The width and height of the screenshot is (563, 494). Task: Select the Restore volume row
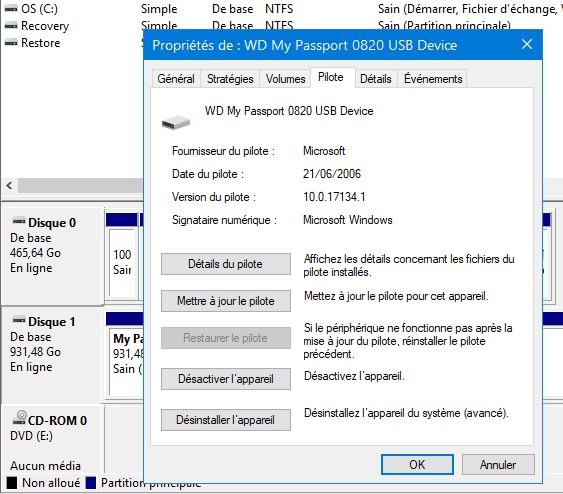pyautogui.click(x=72, y=43)
